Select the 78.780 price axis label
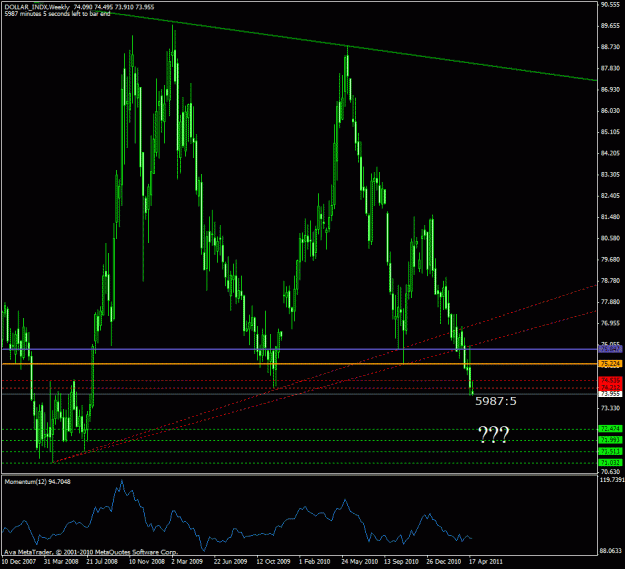625x569 pixels. coord(610,281)
